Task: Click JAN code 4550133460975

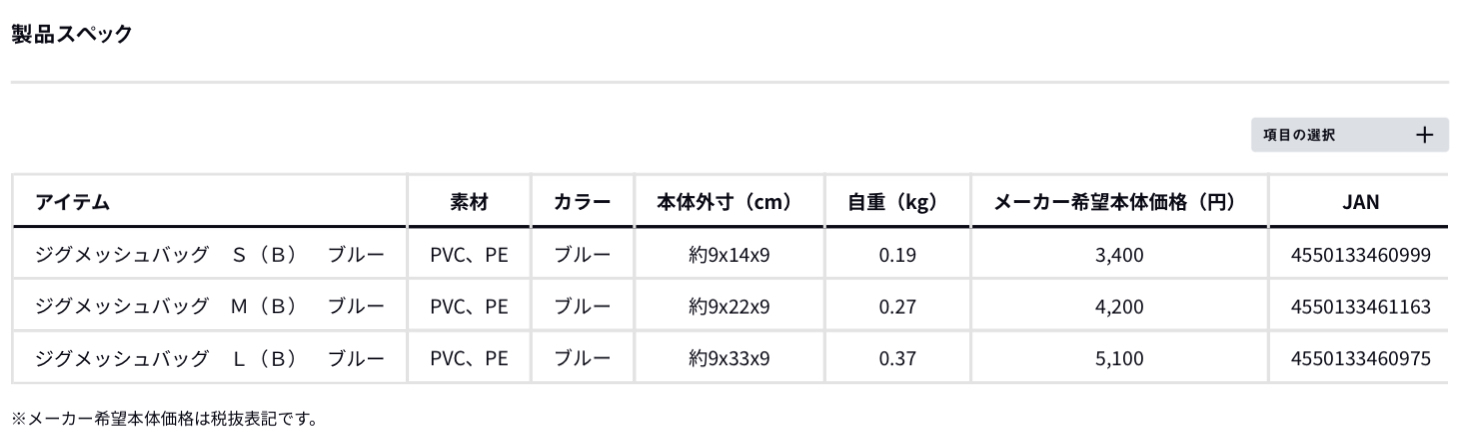Action: [x=1360, y=357]
